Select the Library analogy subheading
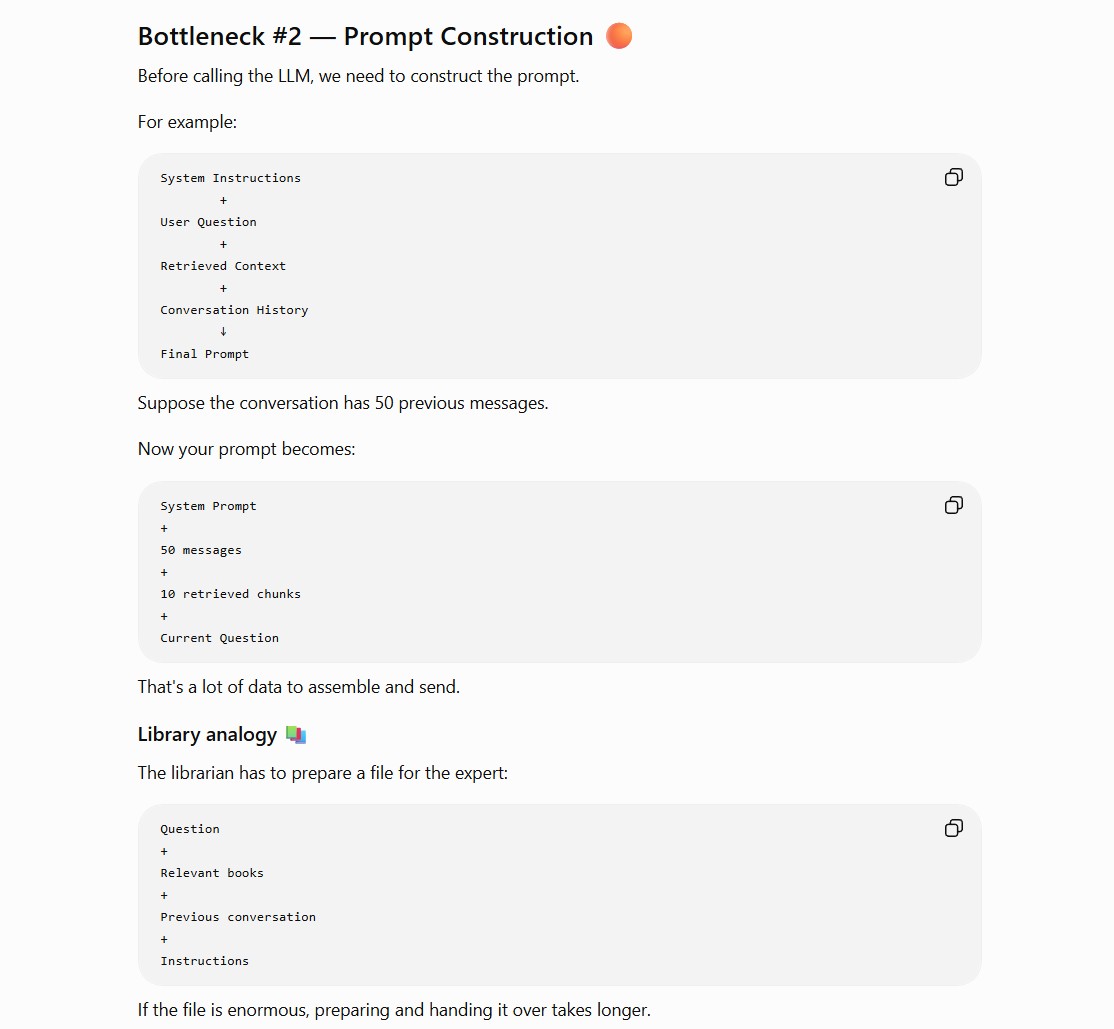 click(207, 734)
